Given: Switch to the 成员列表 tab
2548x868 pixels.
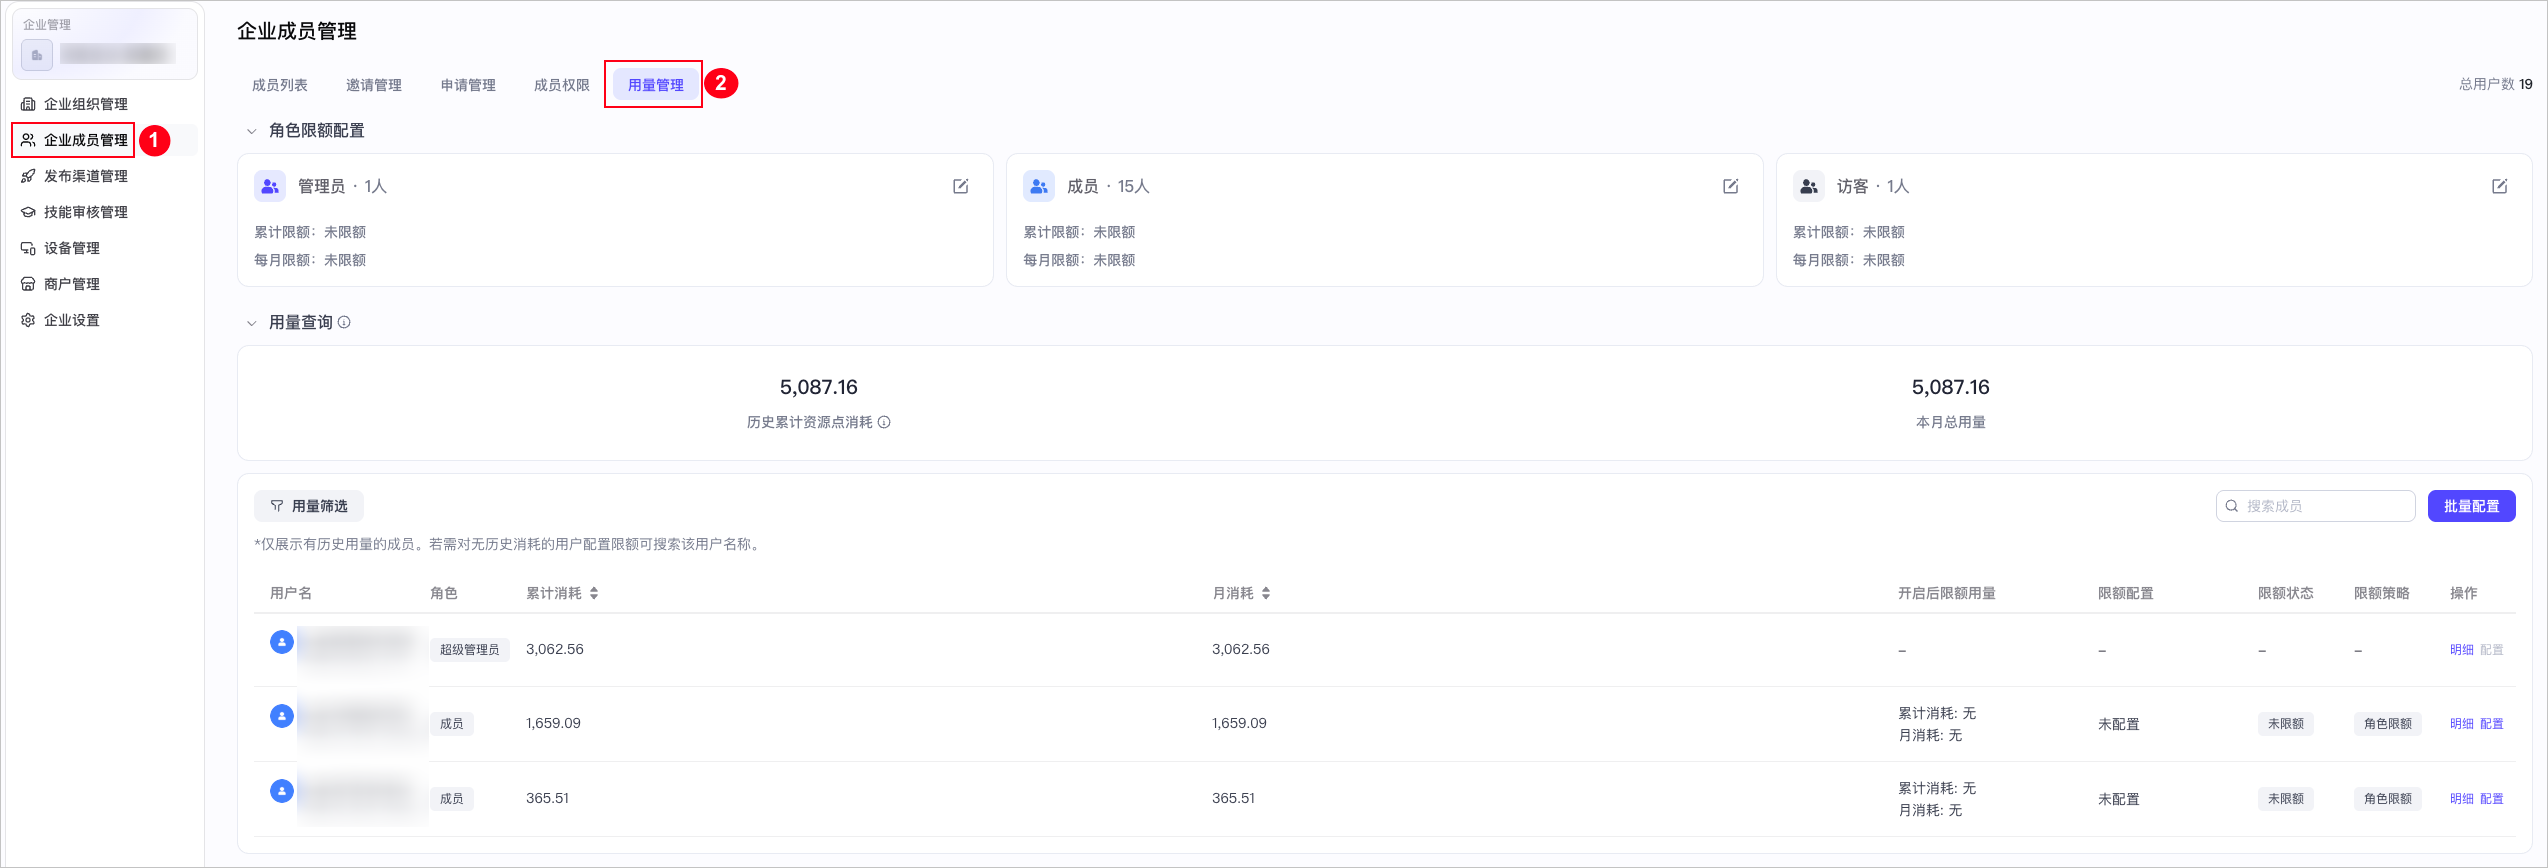Looking at the screenshot, I should coord(280,85).
